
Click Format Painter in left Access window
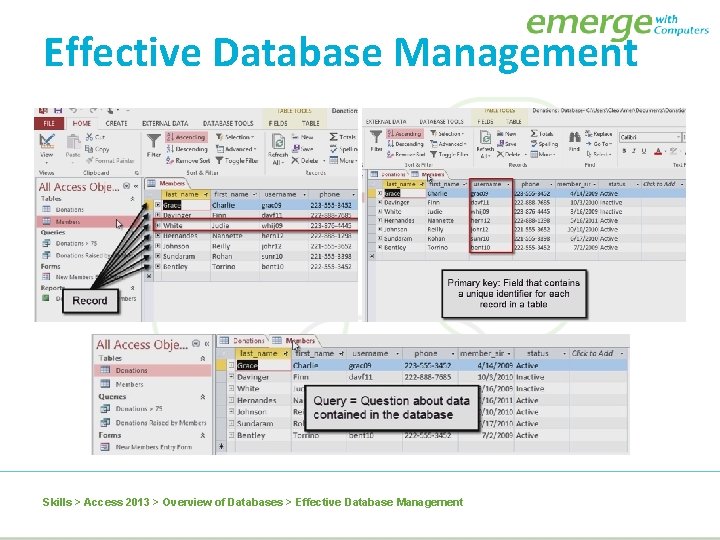click(110, 160)
